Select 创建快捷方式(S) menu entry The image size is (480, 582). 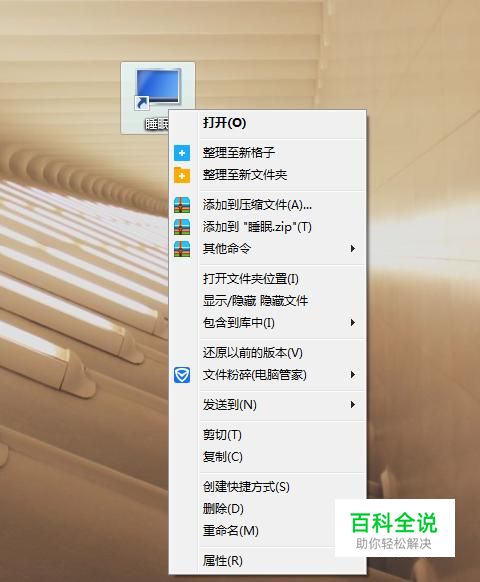267,487
